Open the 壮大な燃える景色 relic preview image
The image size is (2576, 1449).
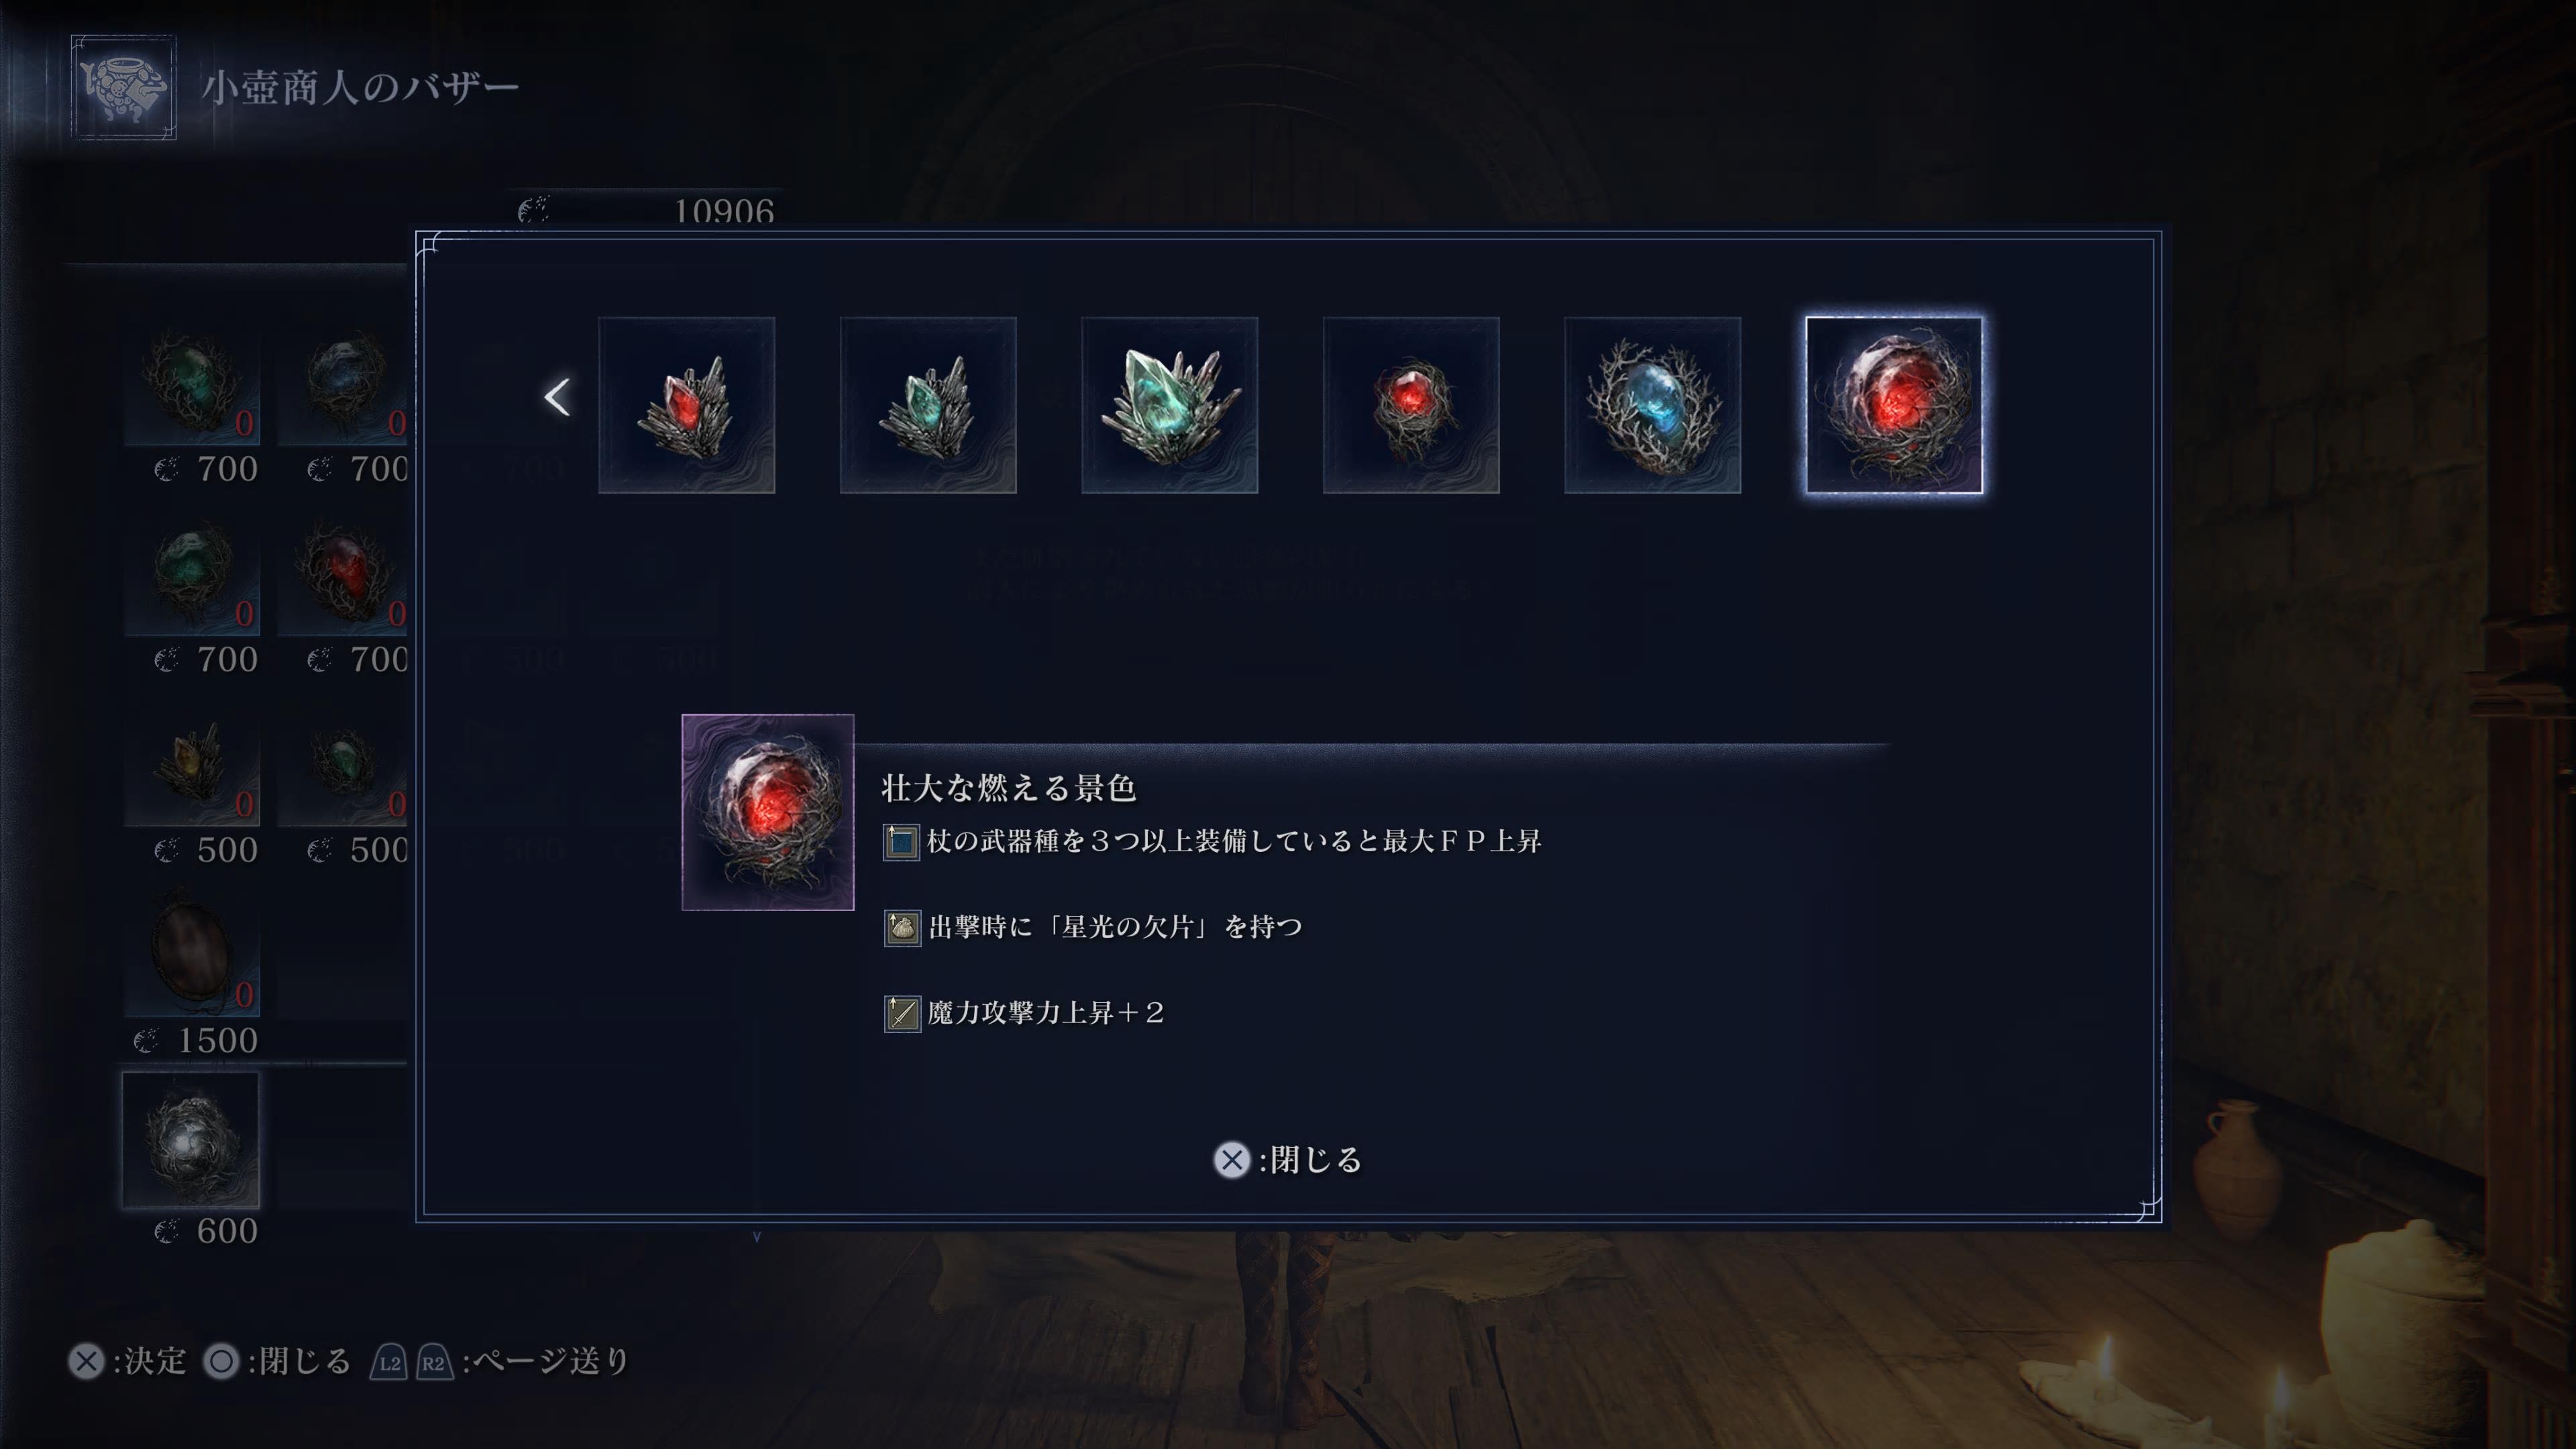click(768, 812)
